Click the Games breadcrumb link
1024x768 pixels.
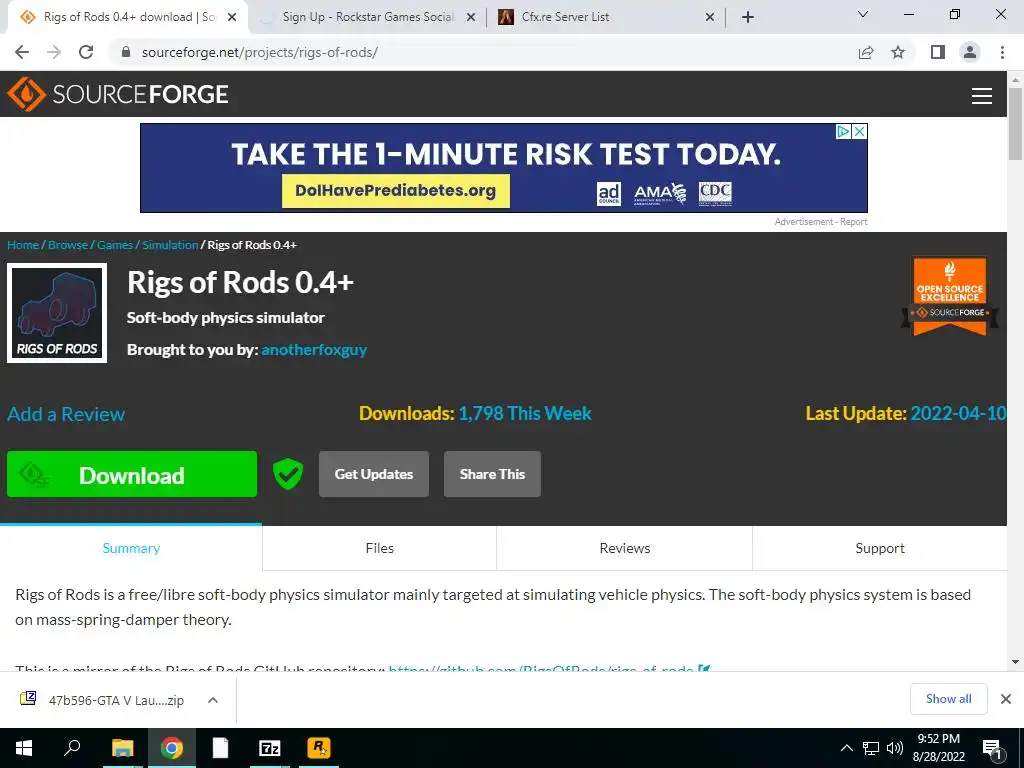[115, 245]
